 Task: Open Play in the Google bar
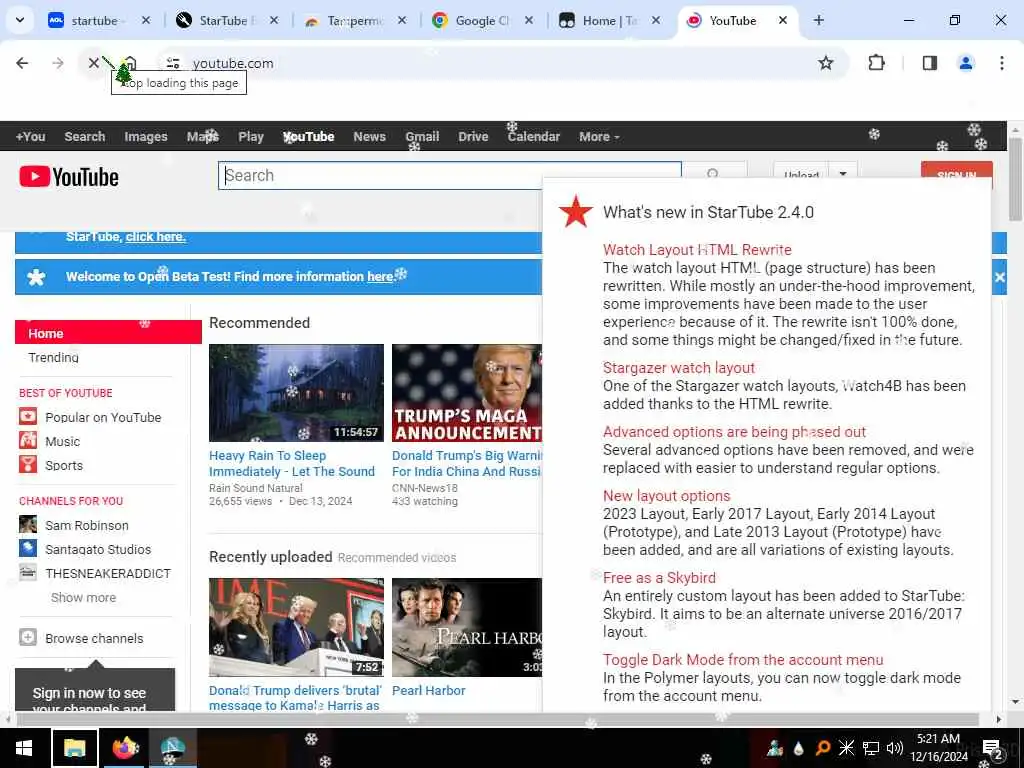(x=251, y=136)
